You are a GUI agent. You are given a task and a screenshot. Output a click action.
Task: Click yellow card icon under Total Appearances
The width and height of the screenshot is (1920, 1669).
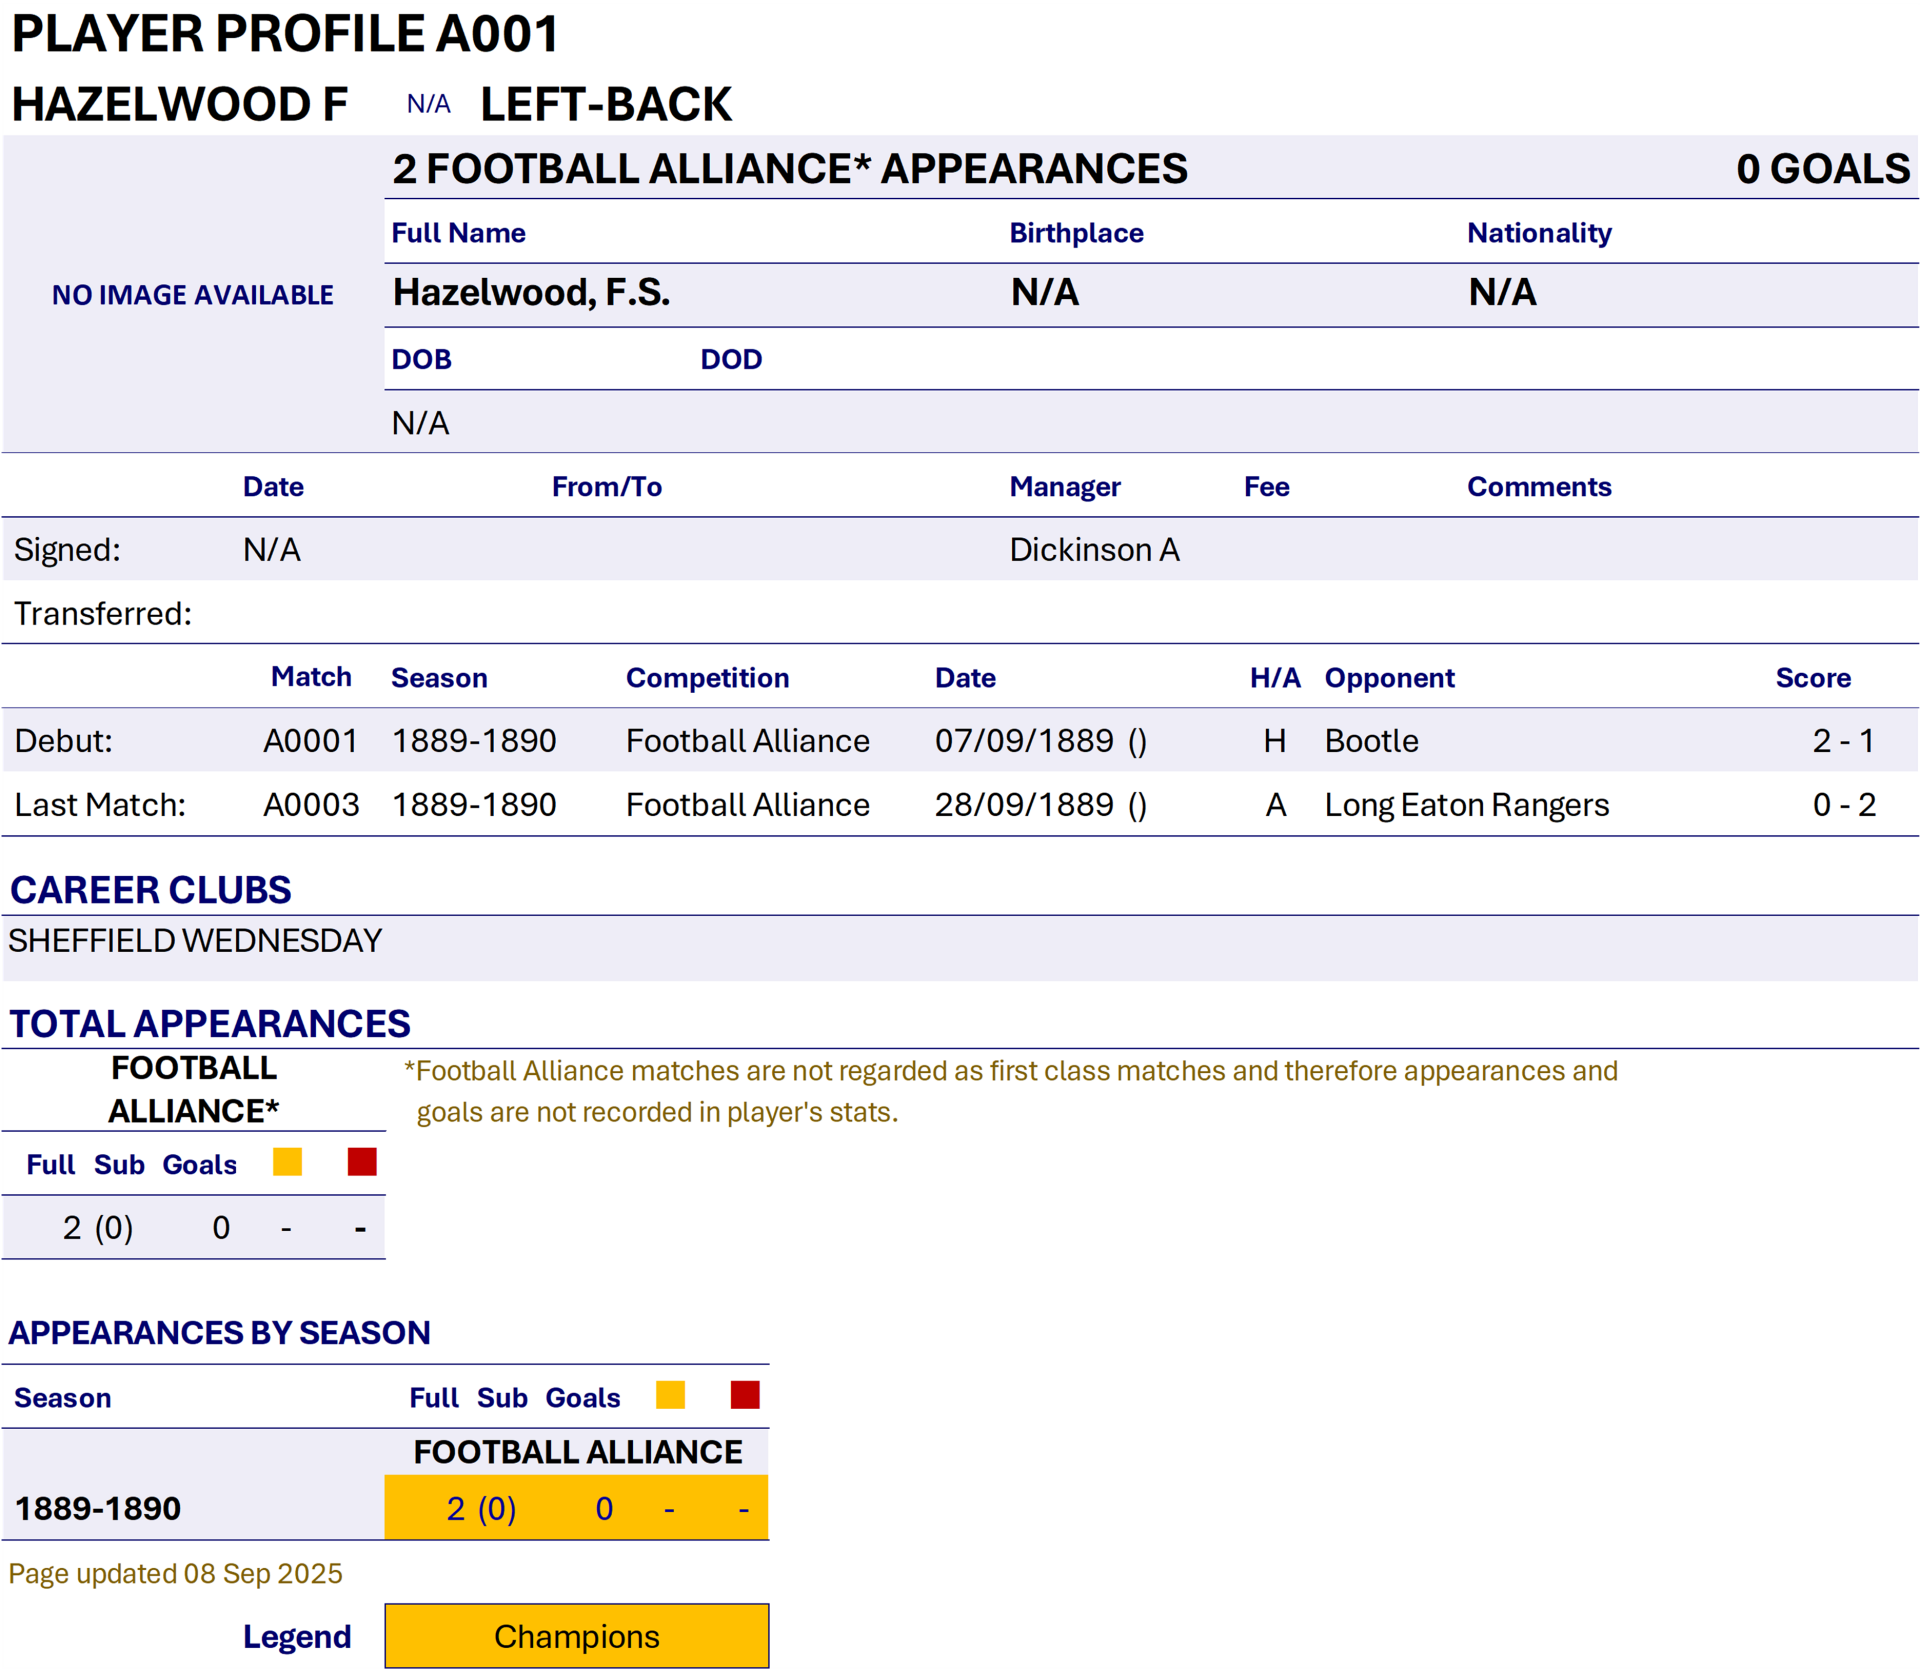click(x=287, y=1162)
